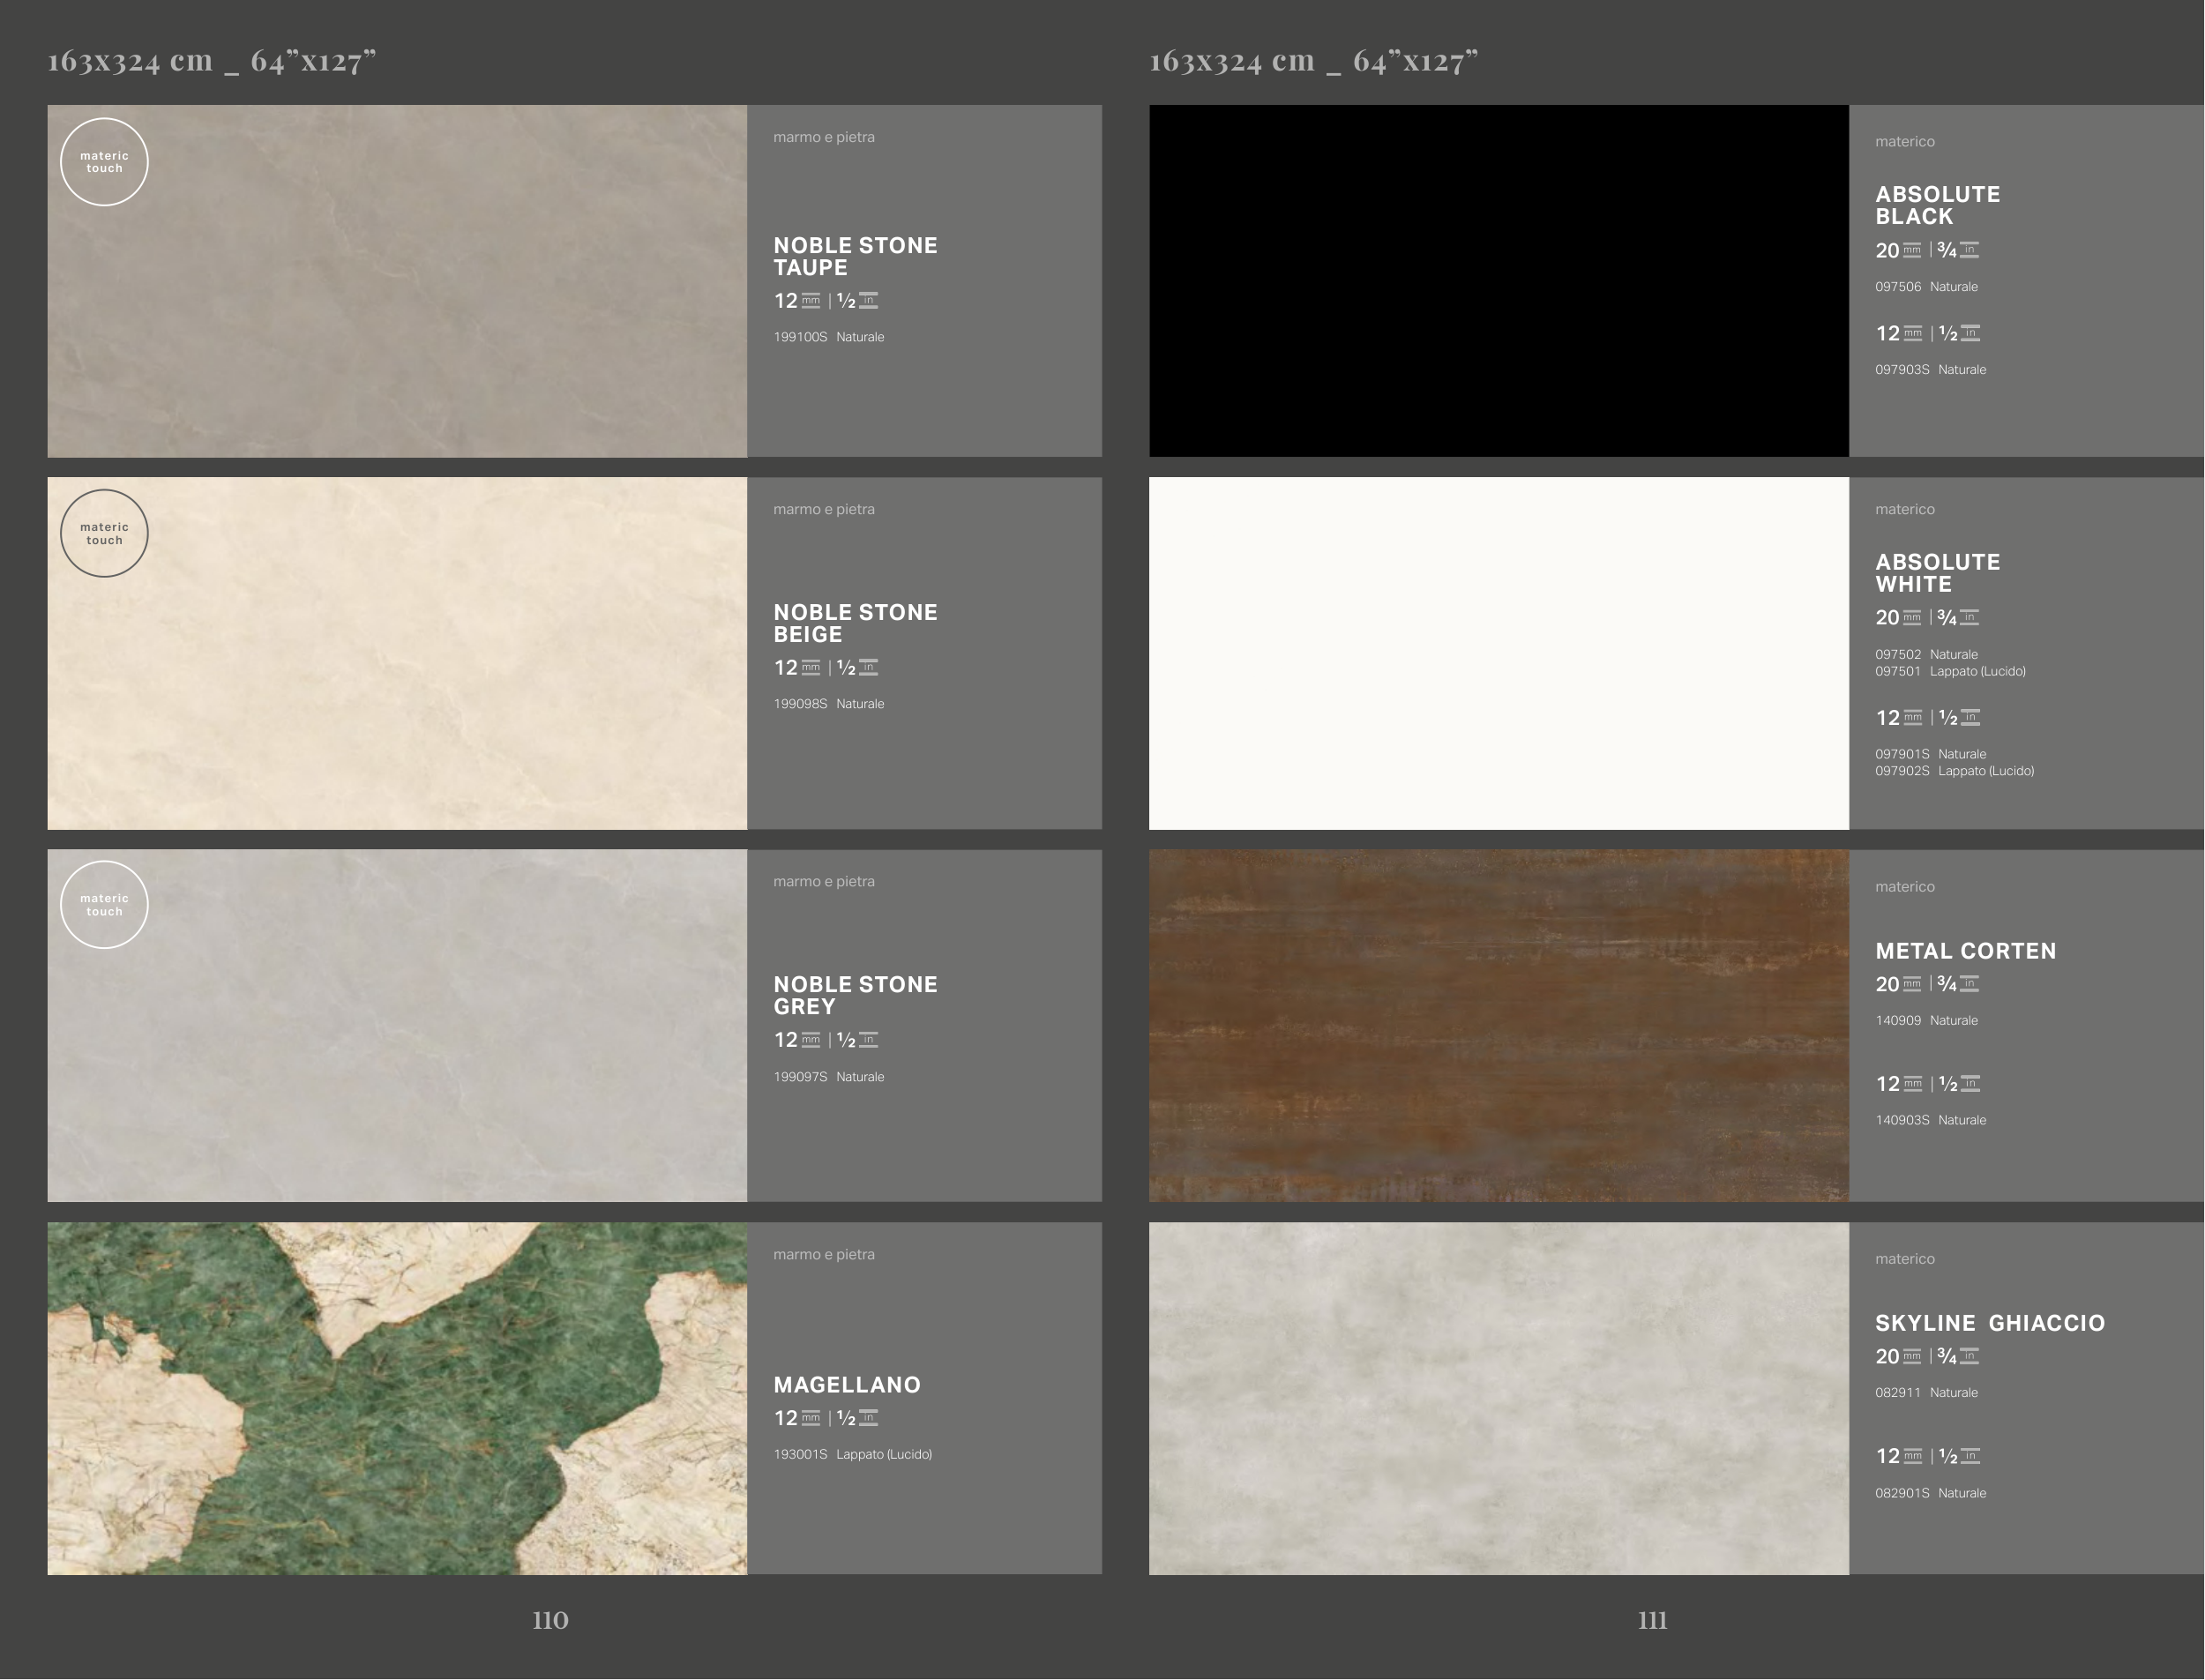Click 20 mm thickness icon under Absolute Black
The height and width of the screenshot is (1680, 2205).
click(x=1911, y=250)
